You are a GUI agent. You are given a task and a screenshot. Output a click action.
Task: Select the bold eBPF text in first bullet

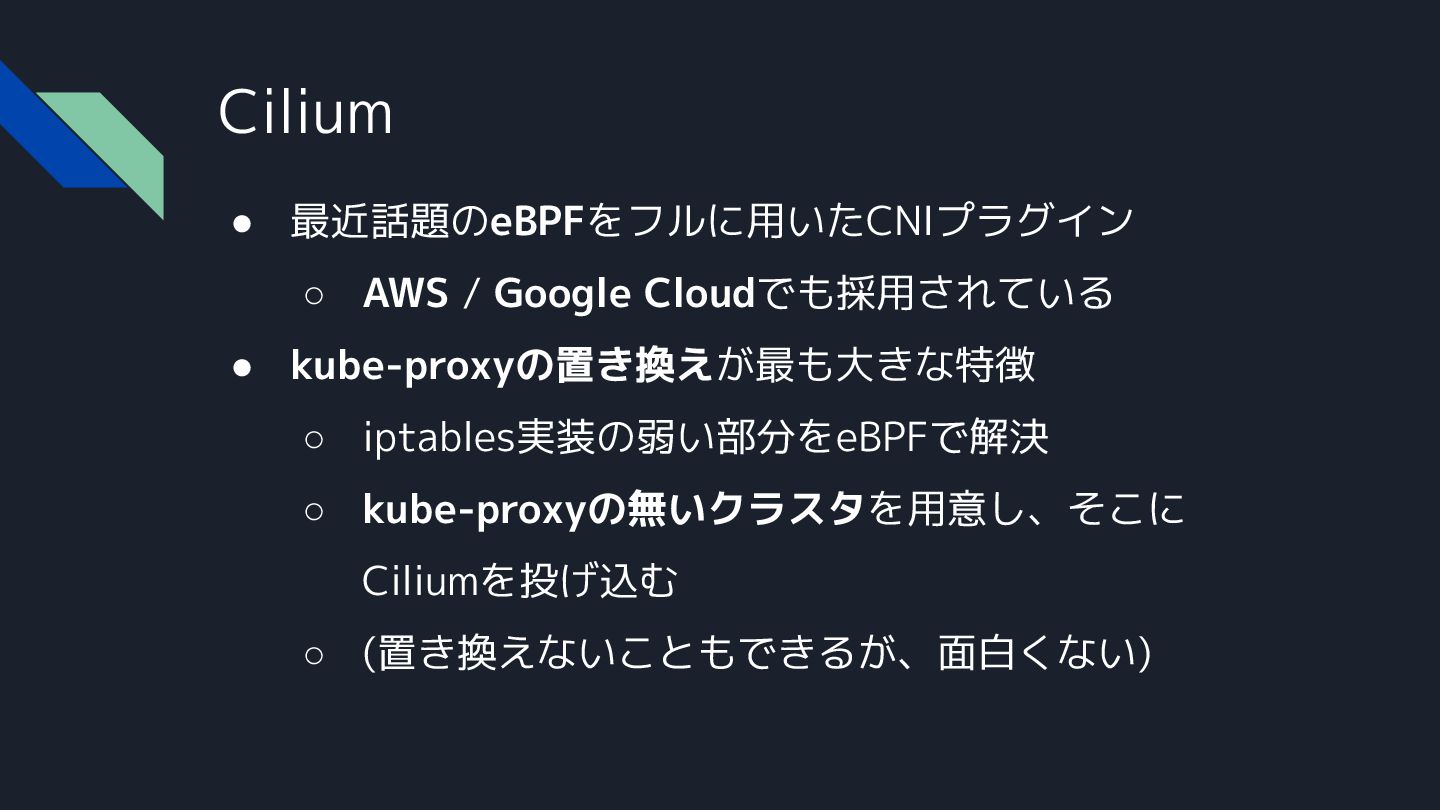(x=537, y=221)
